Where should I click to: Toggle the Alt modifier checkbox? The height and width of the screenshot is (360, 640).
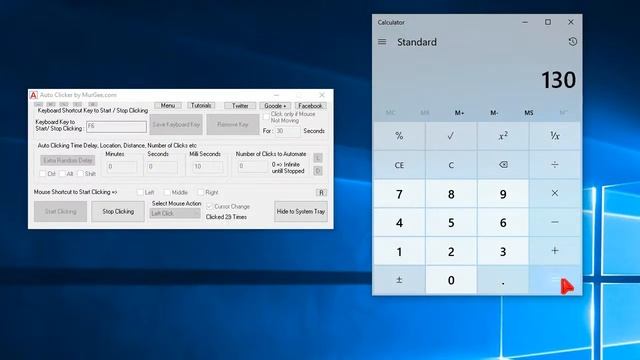pyautogui.click(x=62, y=173)
